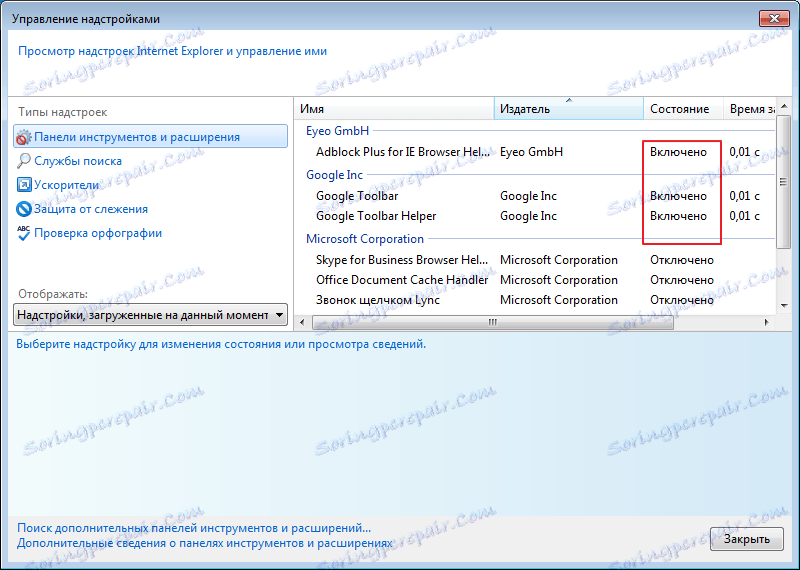Close the 'Управление надстройками' window with X

point(774,18)
